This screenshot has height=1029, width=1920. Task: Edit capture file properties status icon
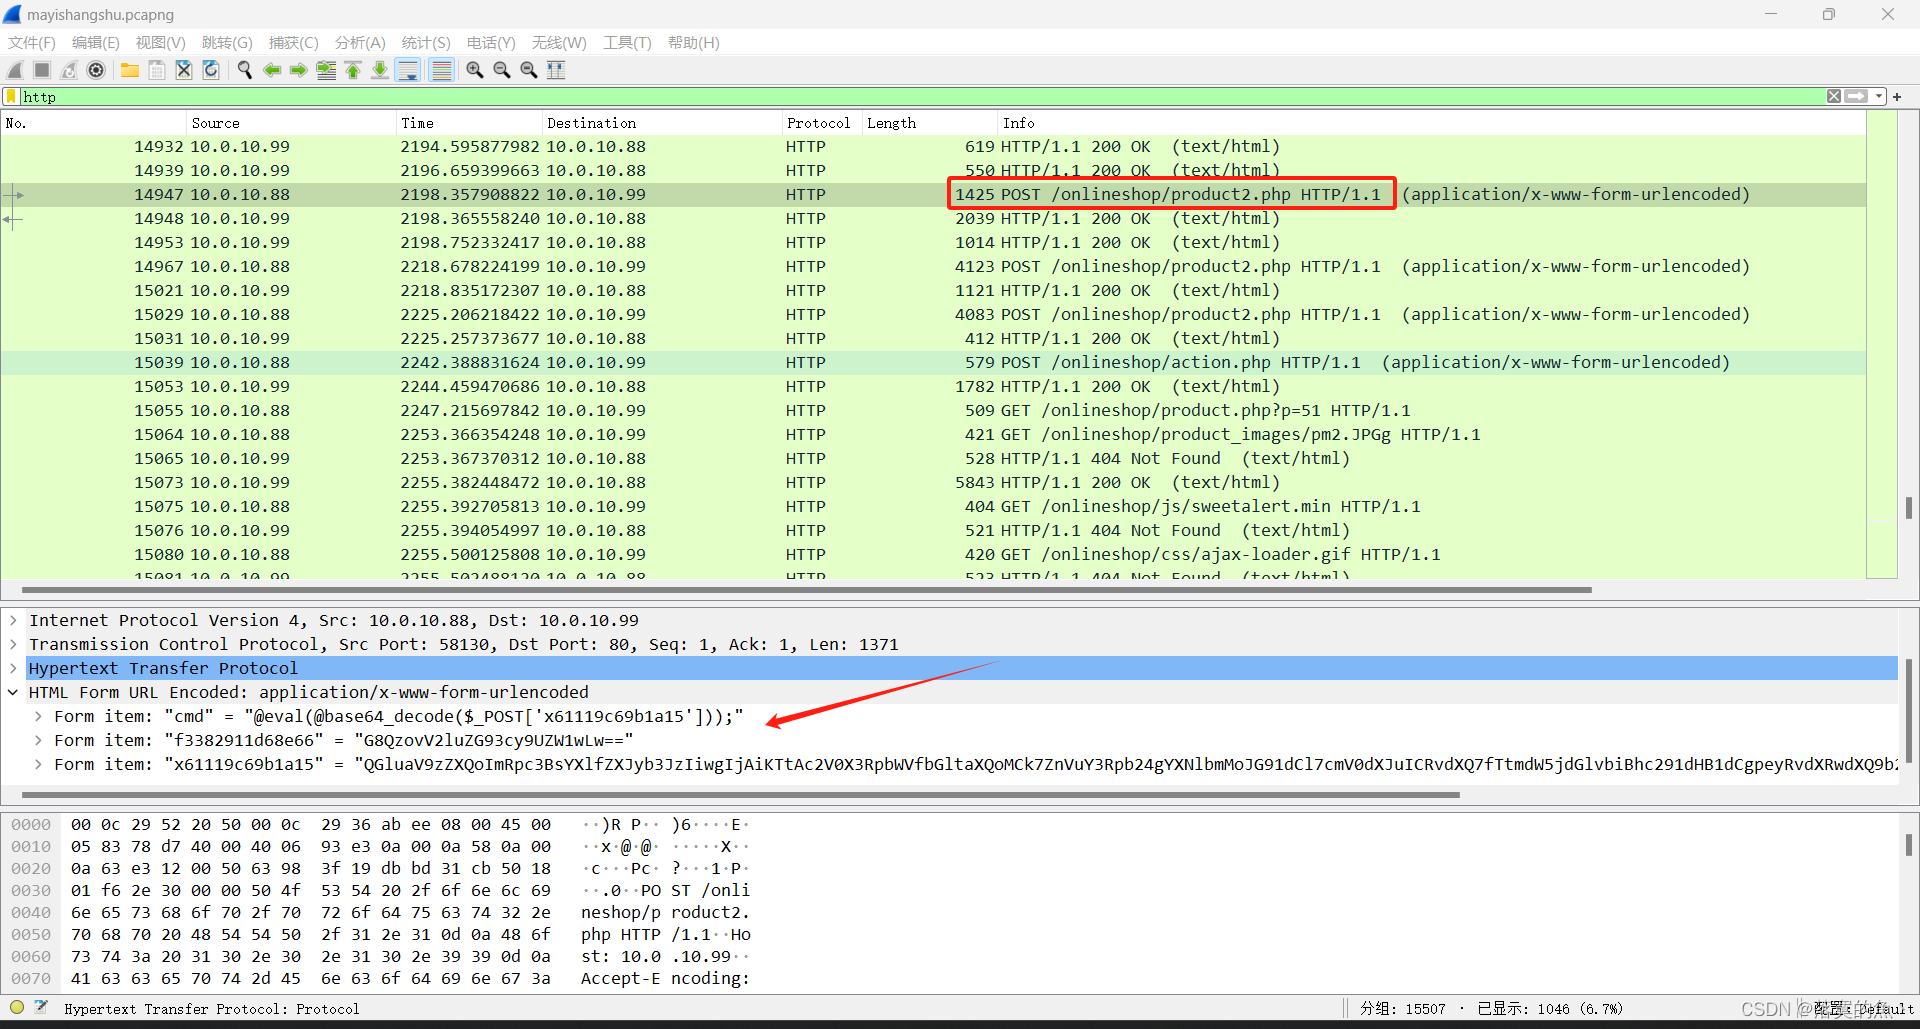pyautogui.click(x=41, y=1008)
